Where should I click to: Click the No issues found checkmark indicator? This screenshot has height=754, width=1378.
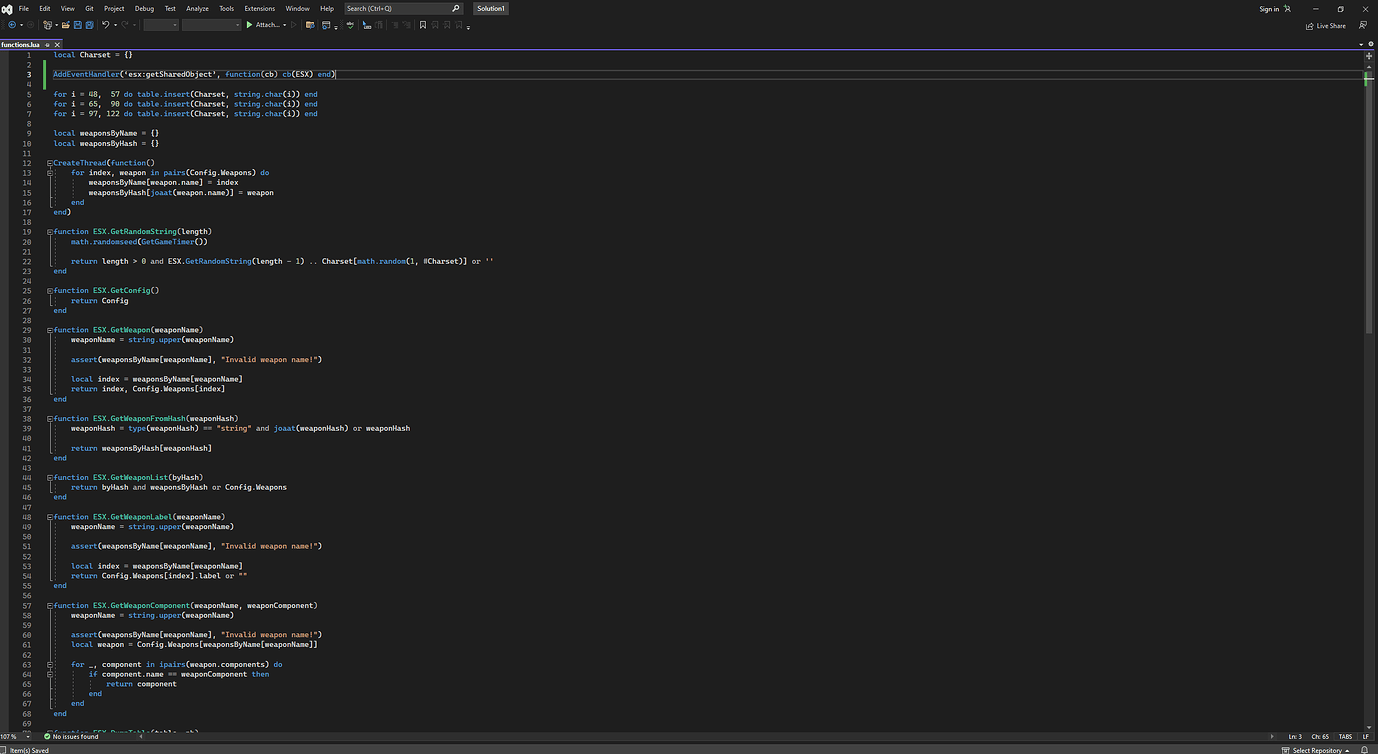[46, 737]
